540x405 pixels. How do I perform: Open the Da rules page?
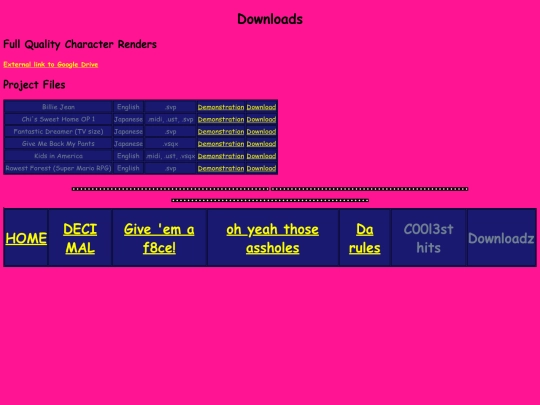point(365,238)
